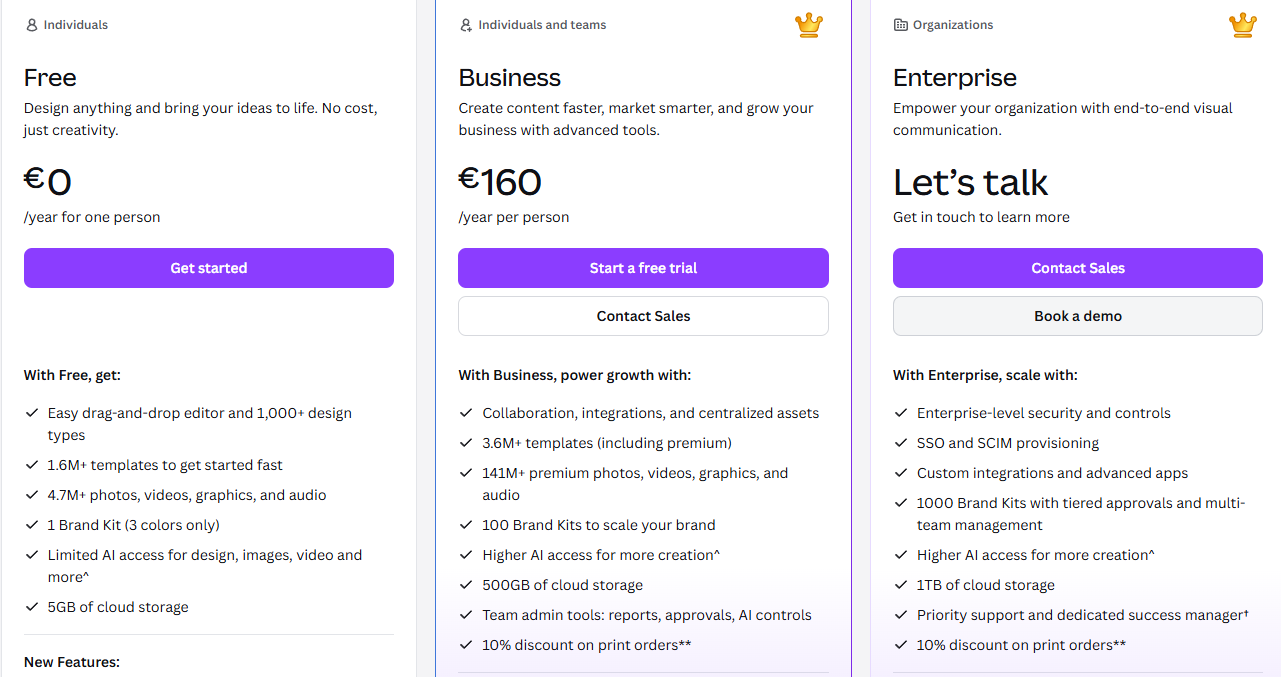Click the purple Enterprise Contact Sales button
This screenshot has width=1281, height=677.
click(1078, 268)
